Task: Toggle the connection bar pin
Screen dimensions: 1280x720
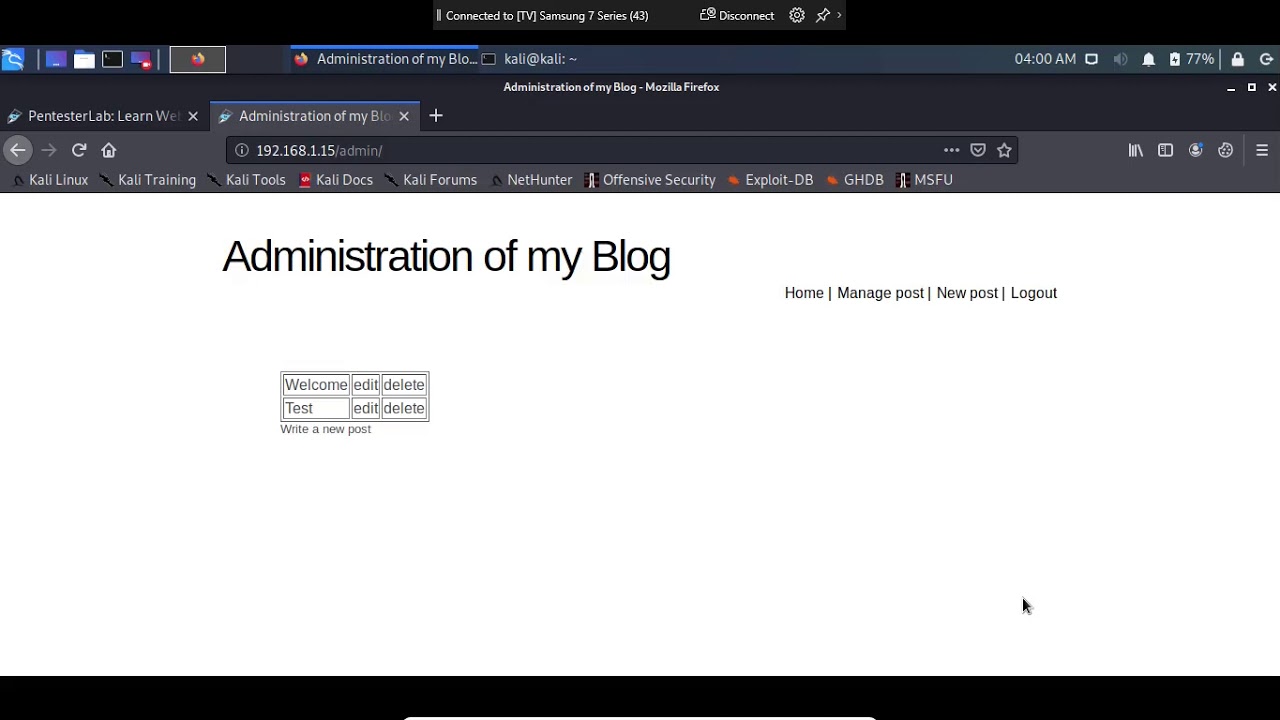Action: click(x=823, y=15)
